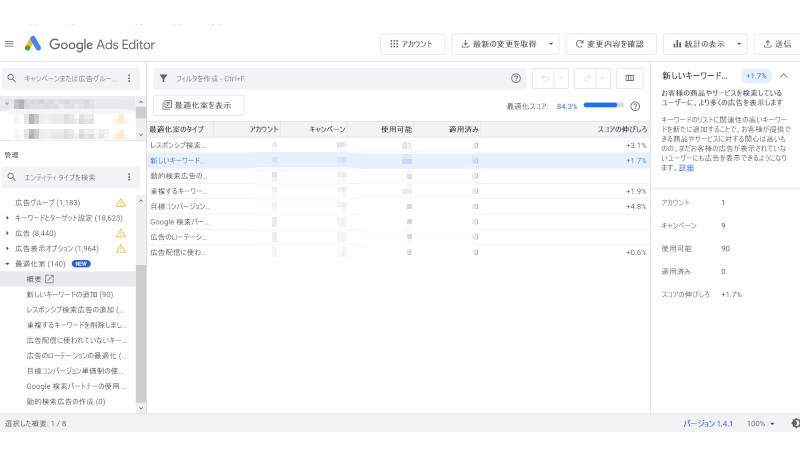Open entity type search three-dot menu
The width and height of the screenshot is (800, 450).
tap(129, 177)
